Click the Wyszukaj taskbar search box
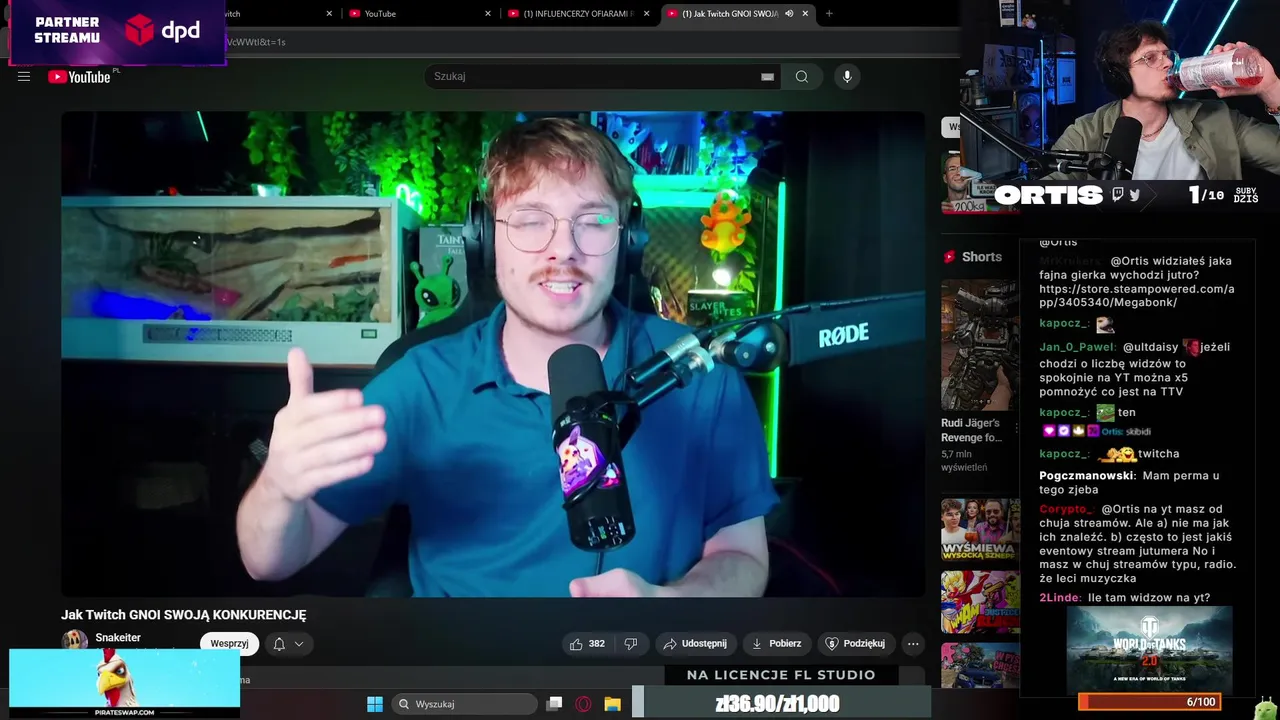Screen dimensions: 1280x720 [x=464, y=704]
